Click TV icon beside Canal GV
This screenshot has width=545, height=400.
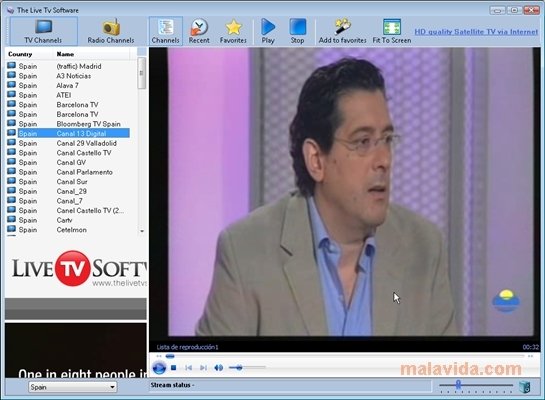pyautogui.click(x=11, y=162)
